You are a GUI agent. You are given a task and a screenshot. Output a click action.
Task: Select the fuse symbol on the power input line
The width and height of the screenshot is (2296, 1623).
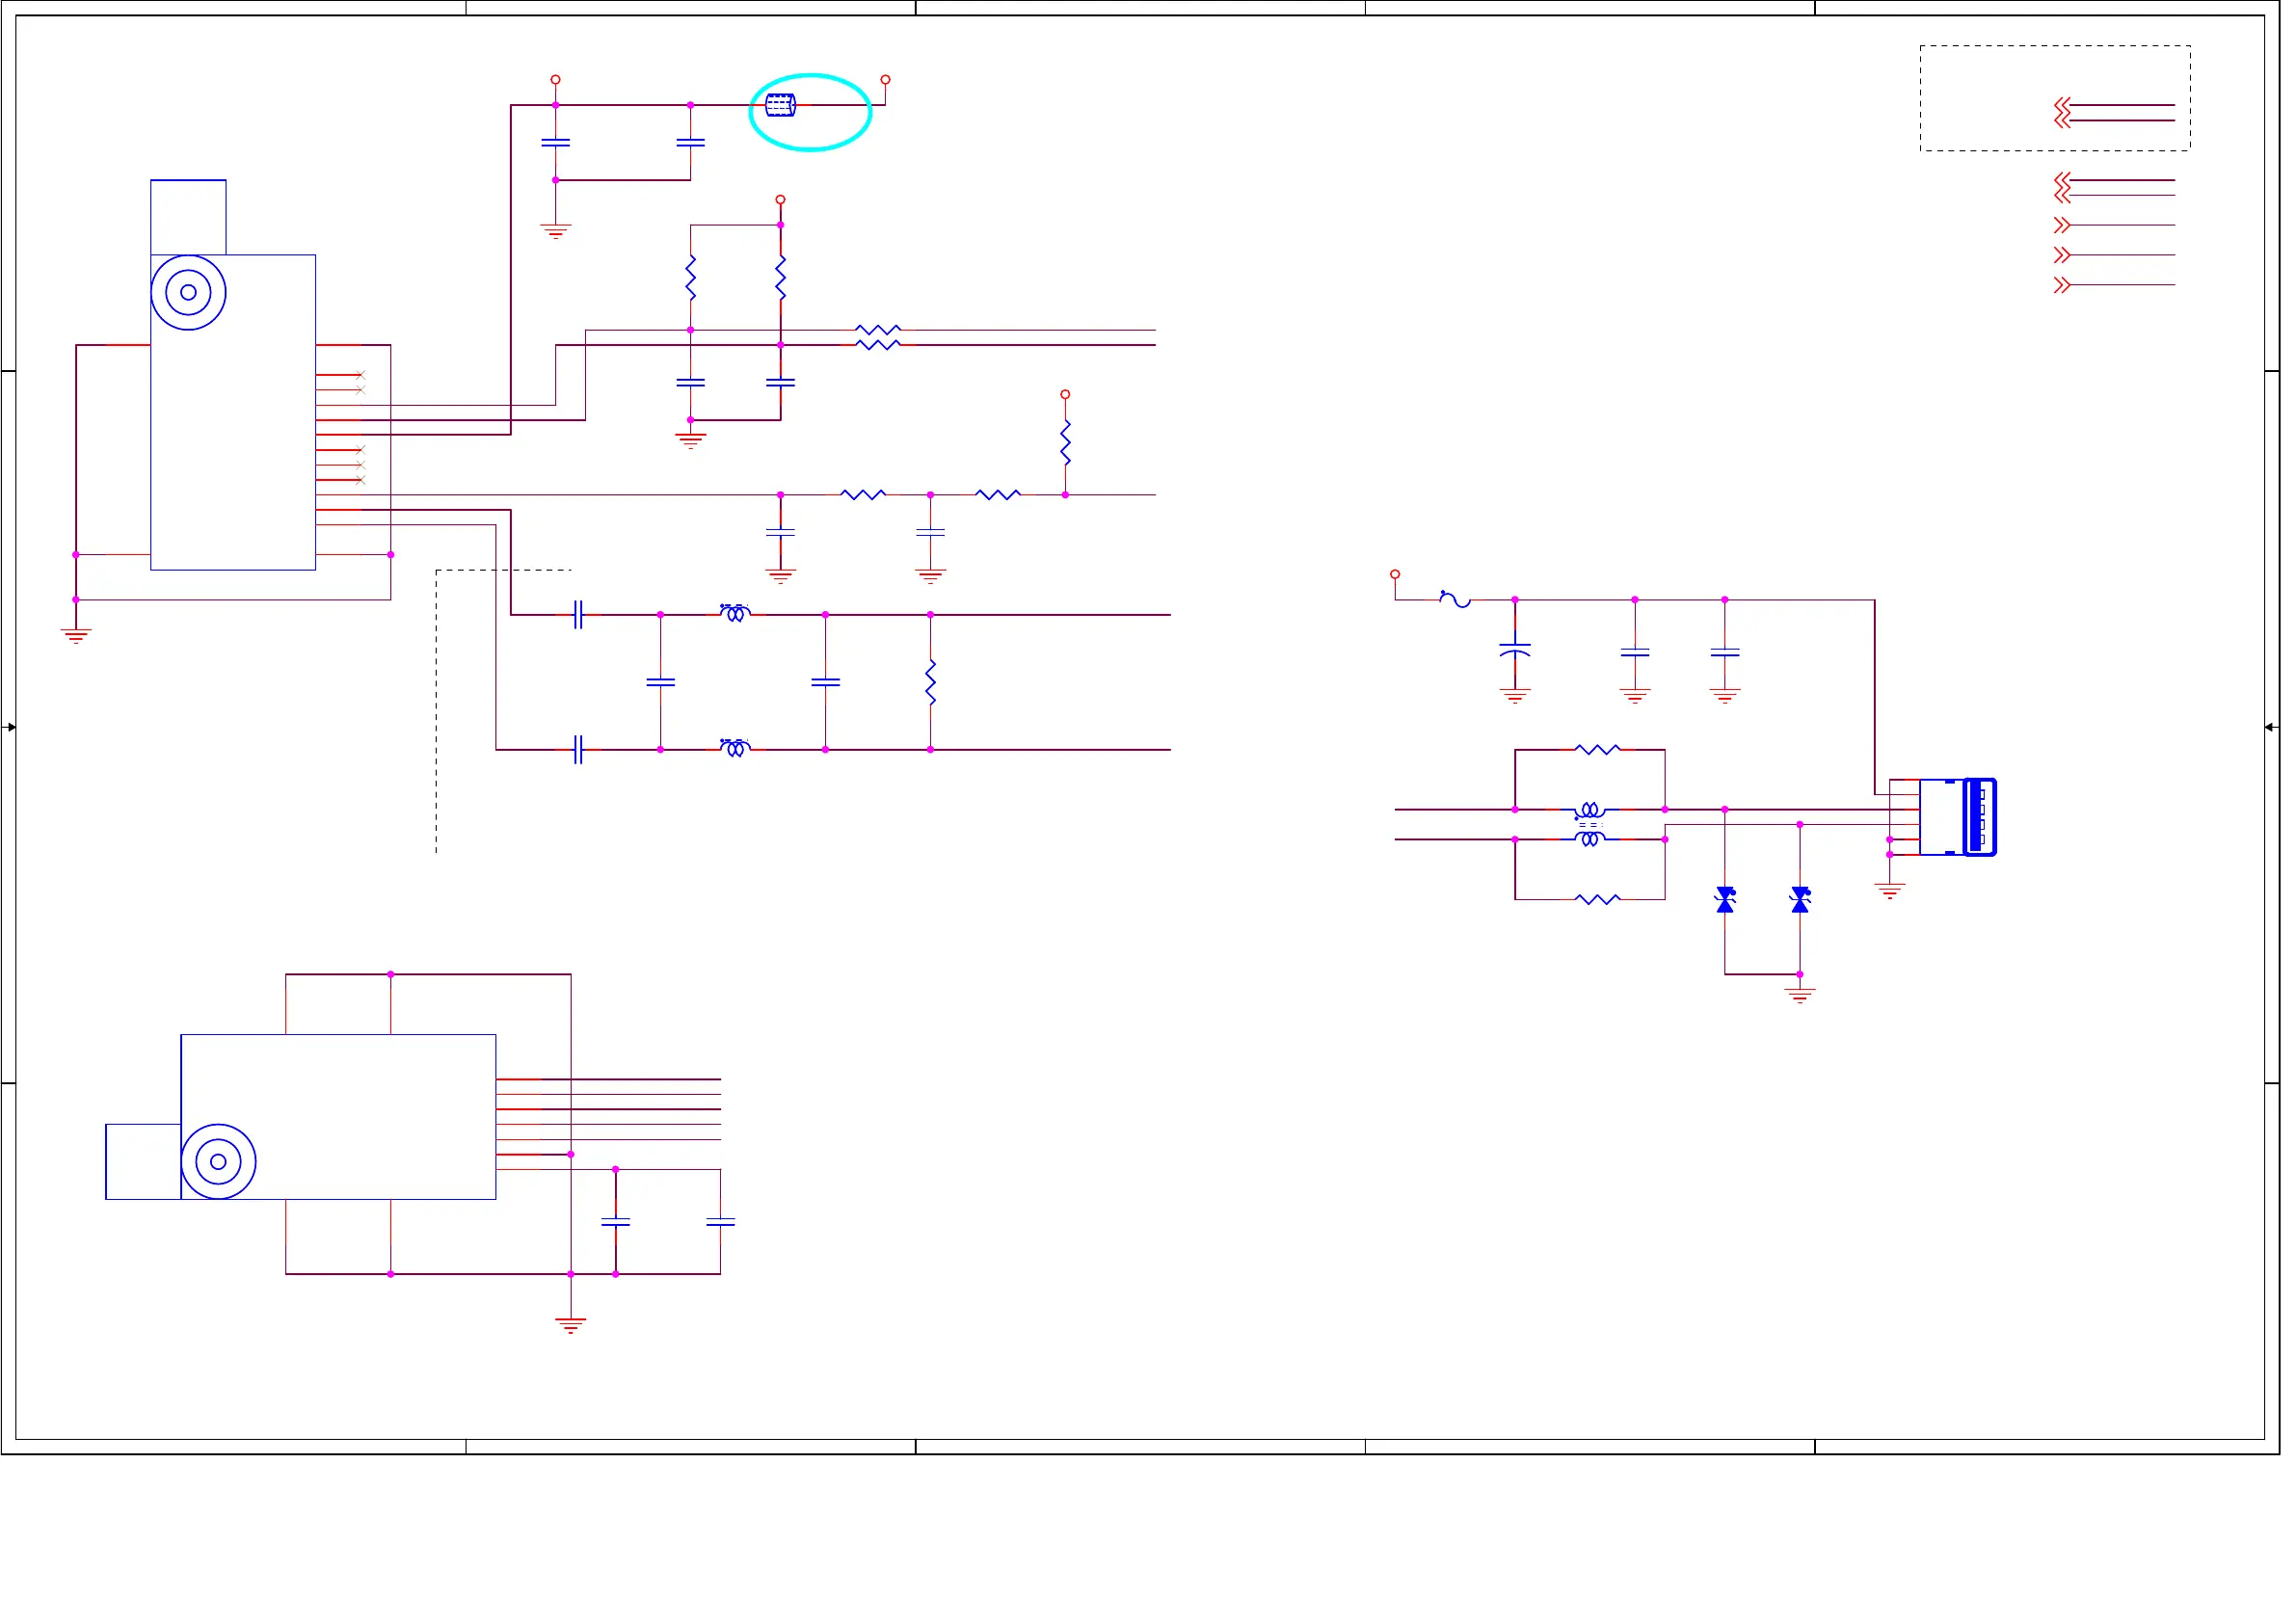click(x=1455, y=599)
